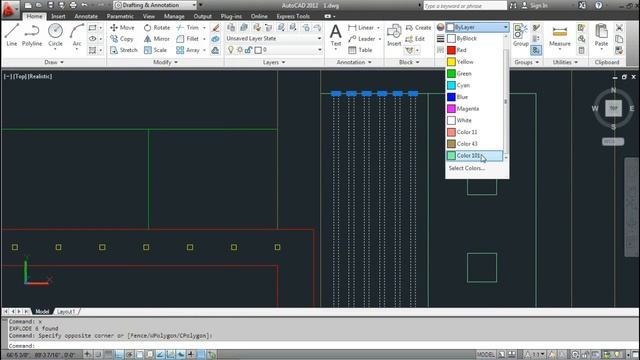
Task: Click the ViewCube TOP face
Action: pos(613,108)
